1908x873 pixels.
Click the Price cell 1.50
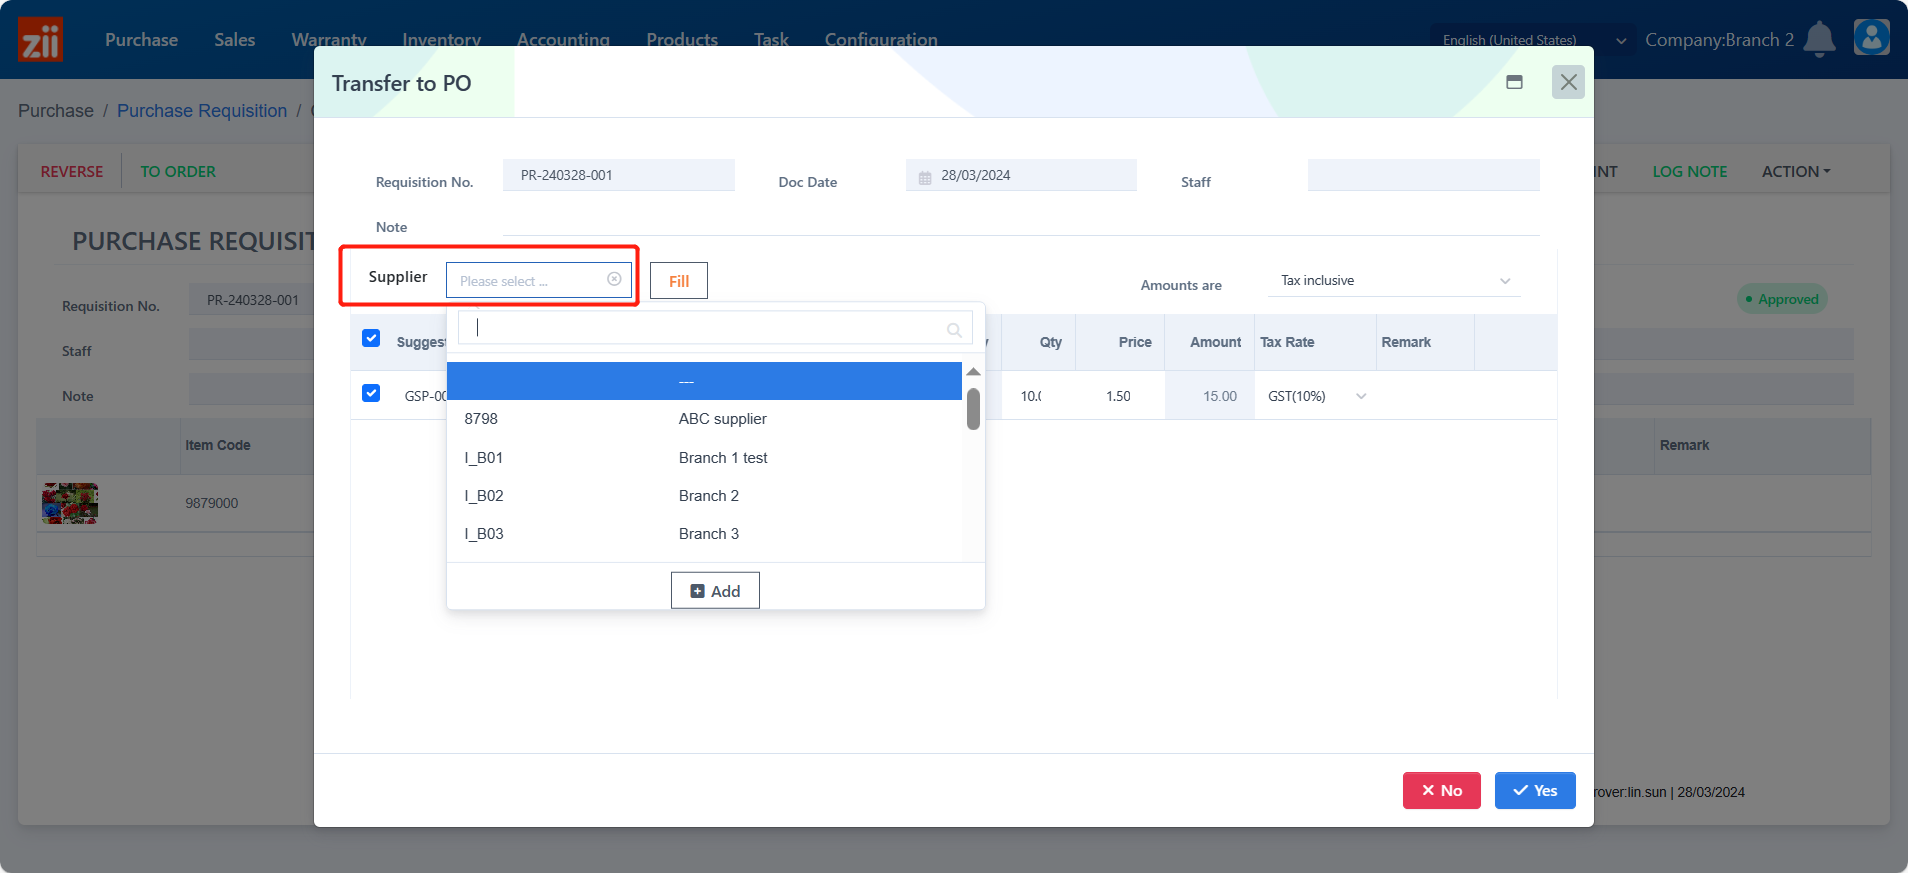coord(1118,396)
